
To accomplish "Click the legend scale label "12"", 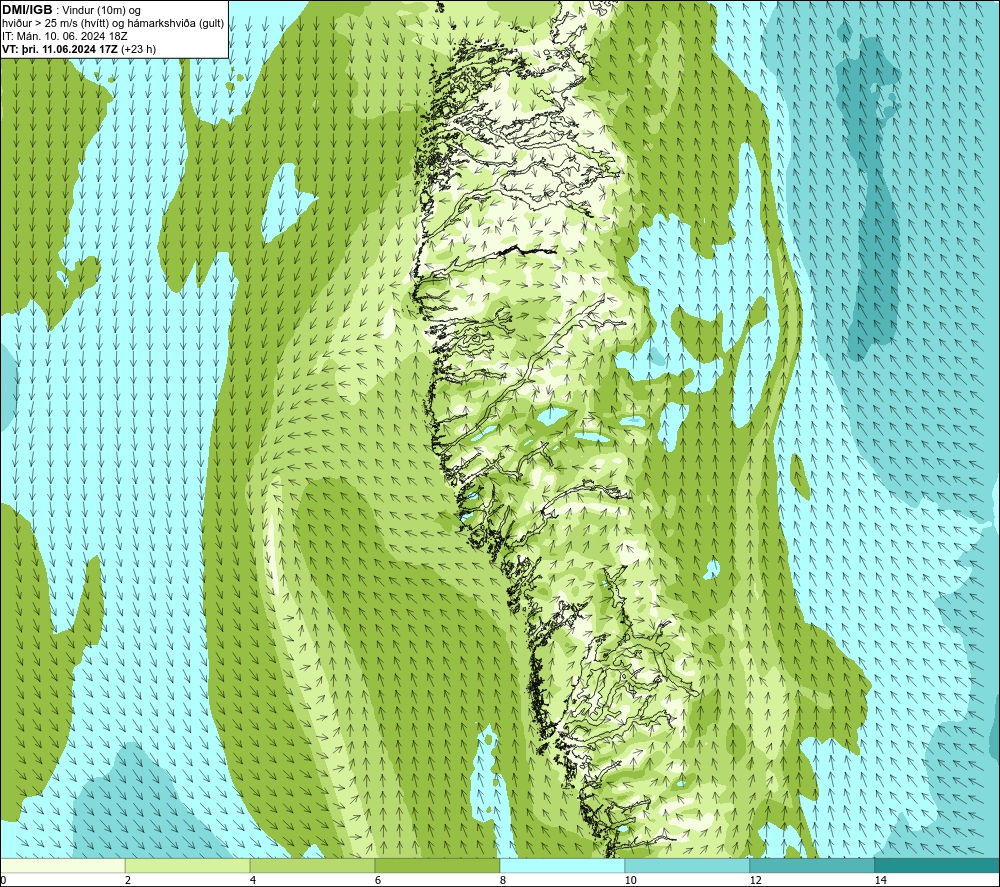I will 755,880.
